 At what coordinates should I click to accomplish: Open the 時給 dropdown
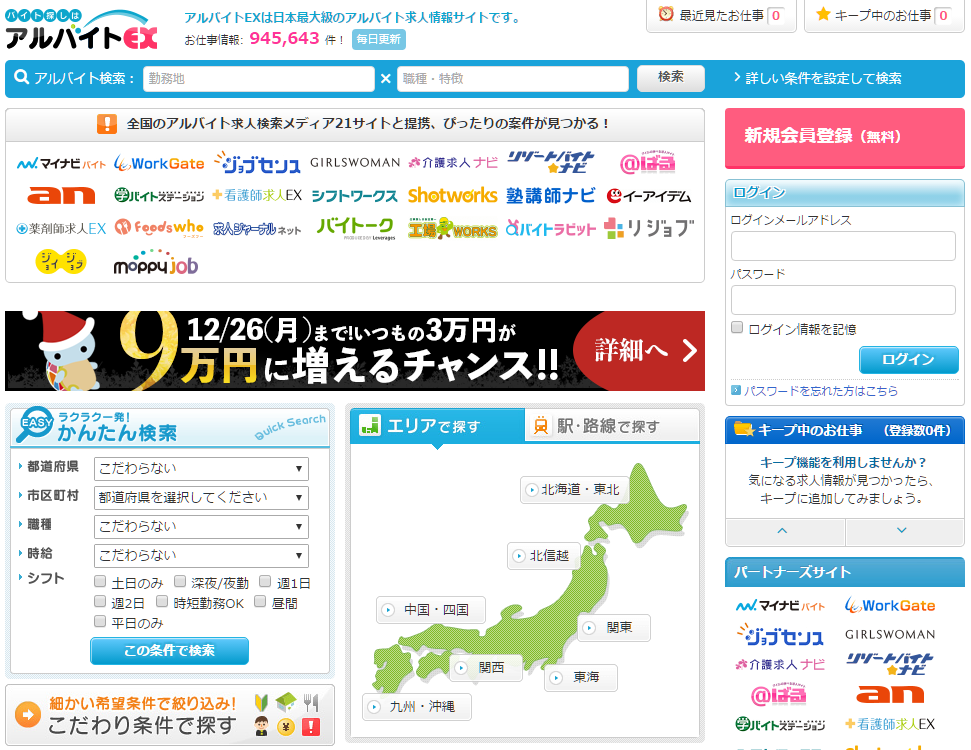201,556
